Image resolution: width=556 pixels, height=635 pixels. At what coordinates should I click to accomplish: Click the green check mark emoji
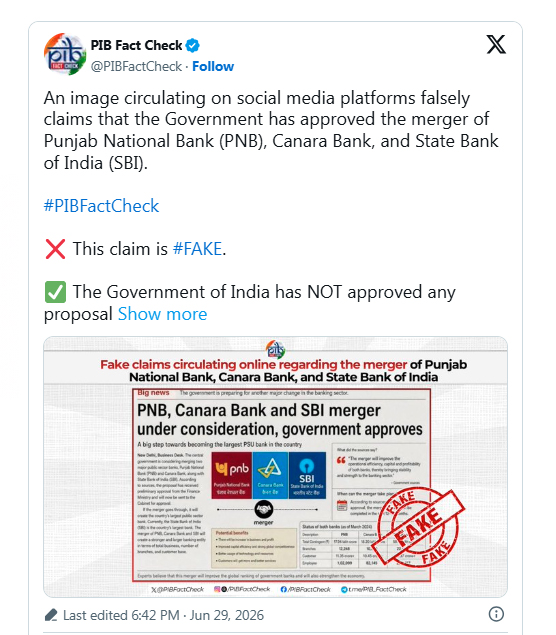tap(55, 292)
